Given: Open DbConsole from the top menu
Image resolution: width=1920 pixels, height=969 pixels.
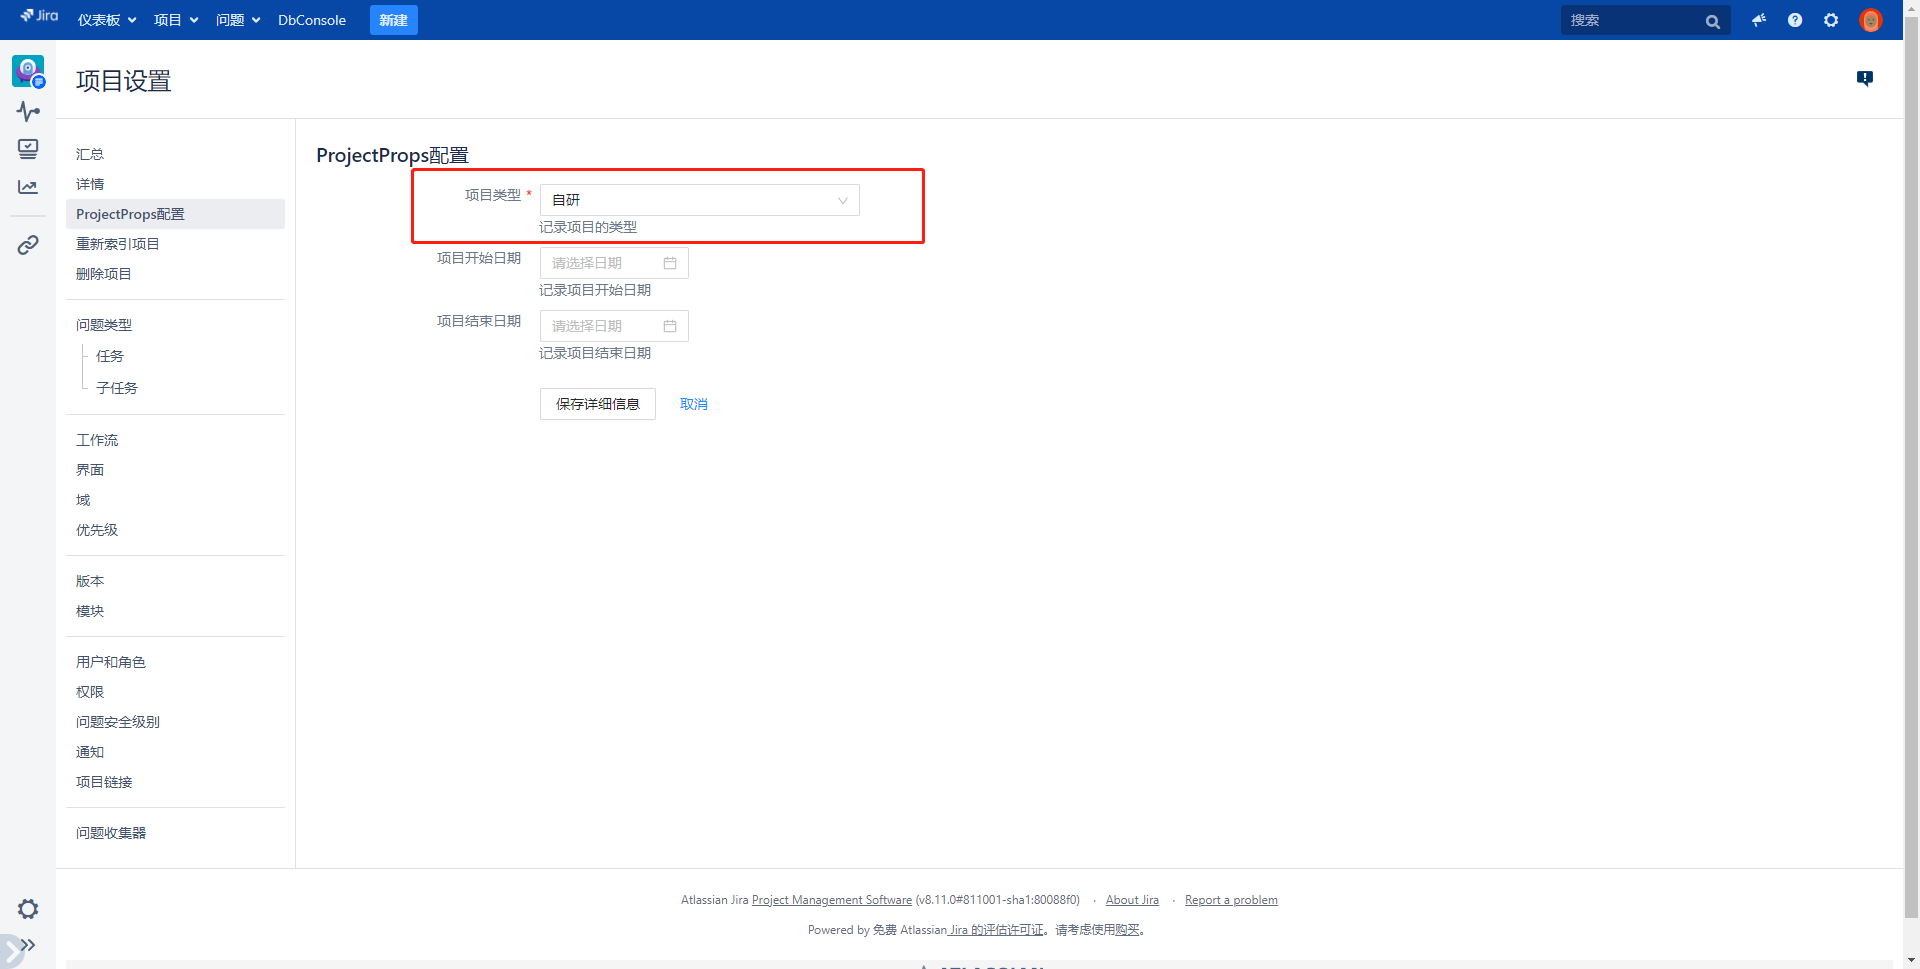Looking at the screenshot, I should tap(312, 20).
